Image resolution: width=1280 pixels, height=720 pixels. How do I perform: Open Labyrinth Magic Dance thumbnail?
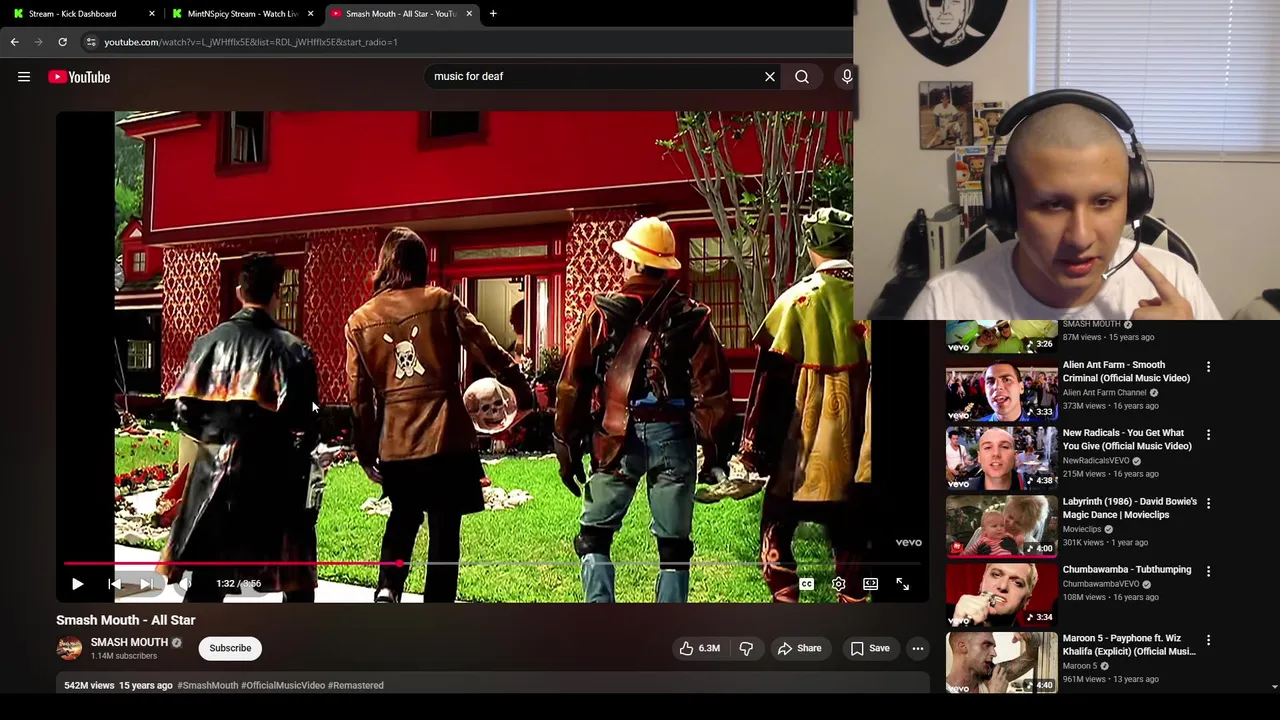(1001, 526)
